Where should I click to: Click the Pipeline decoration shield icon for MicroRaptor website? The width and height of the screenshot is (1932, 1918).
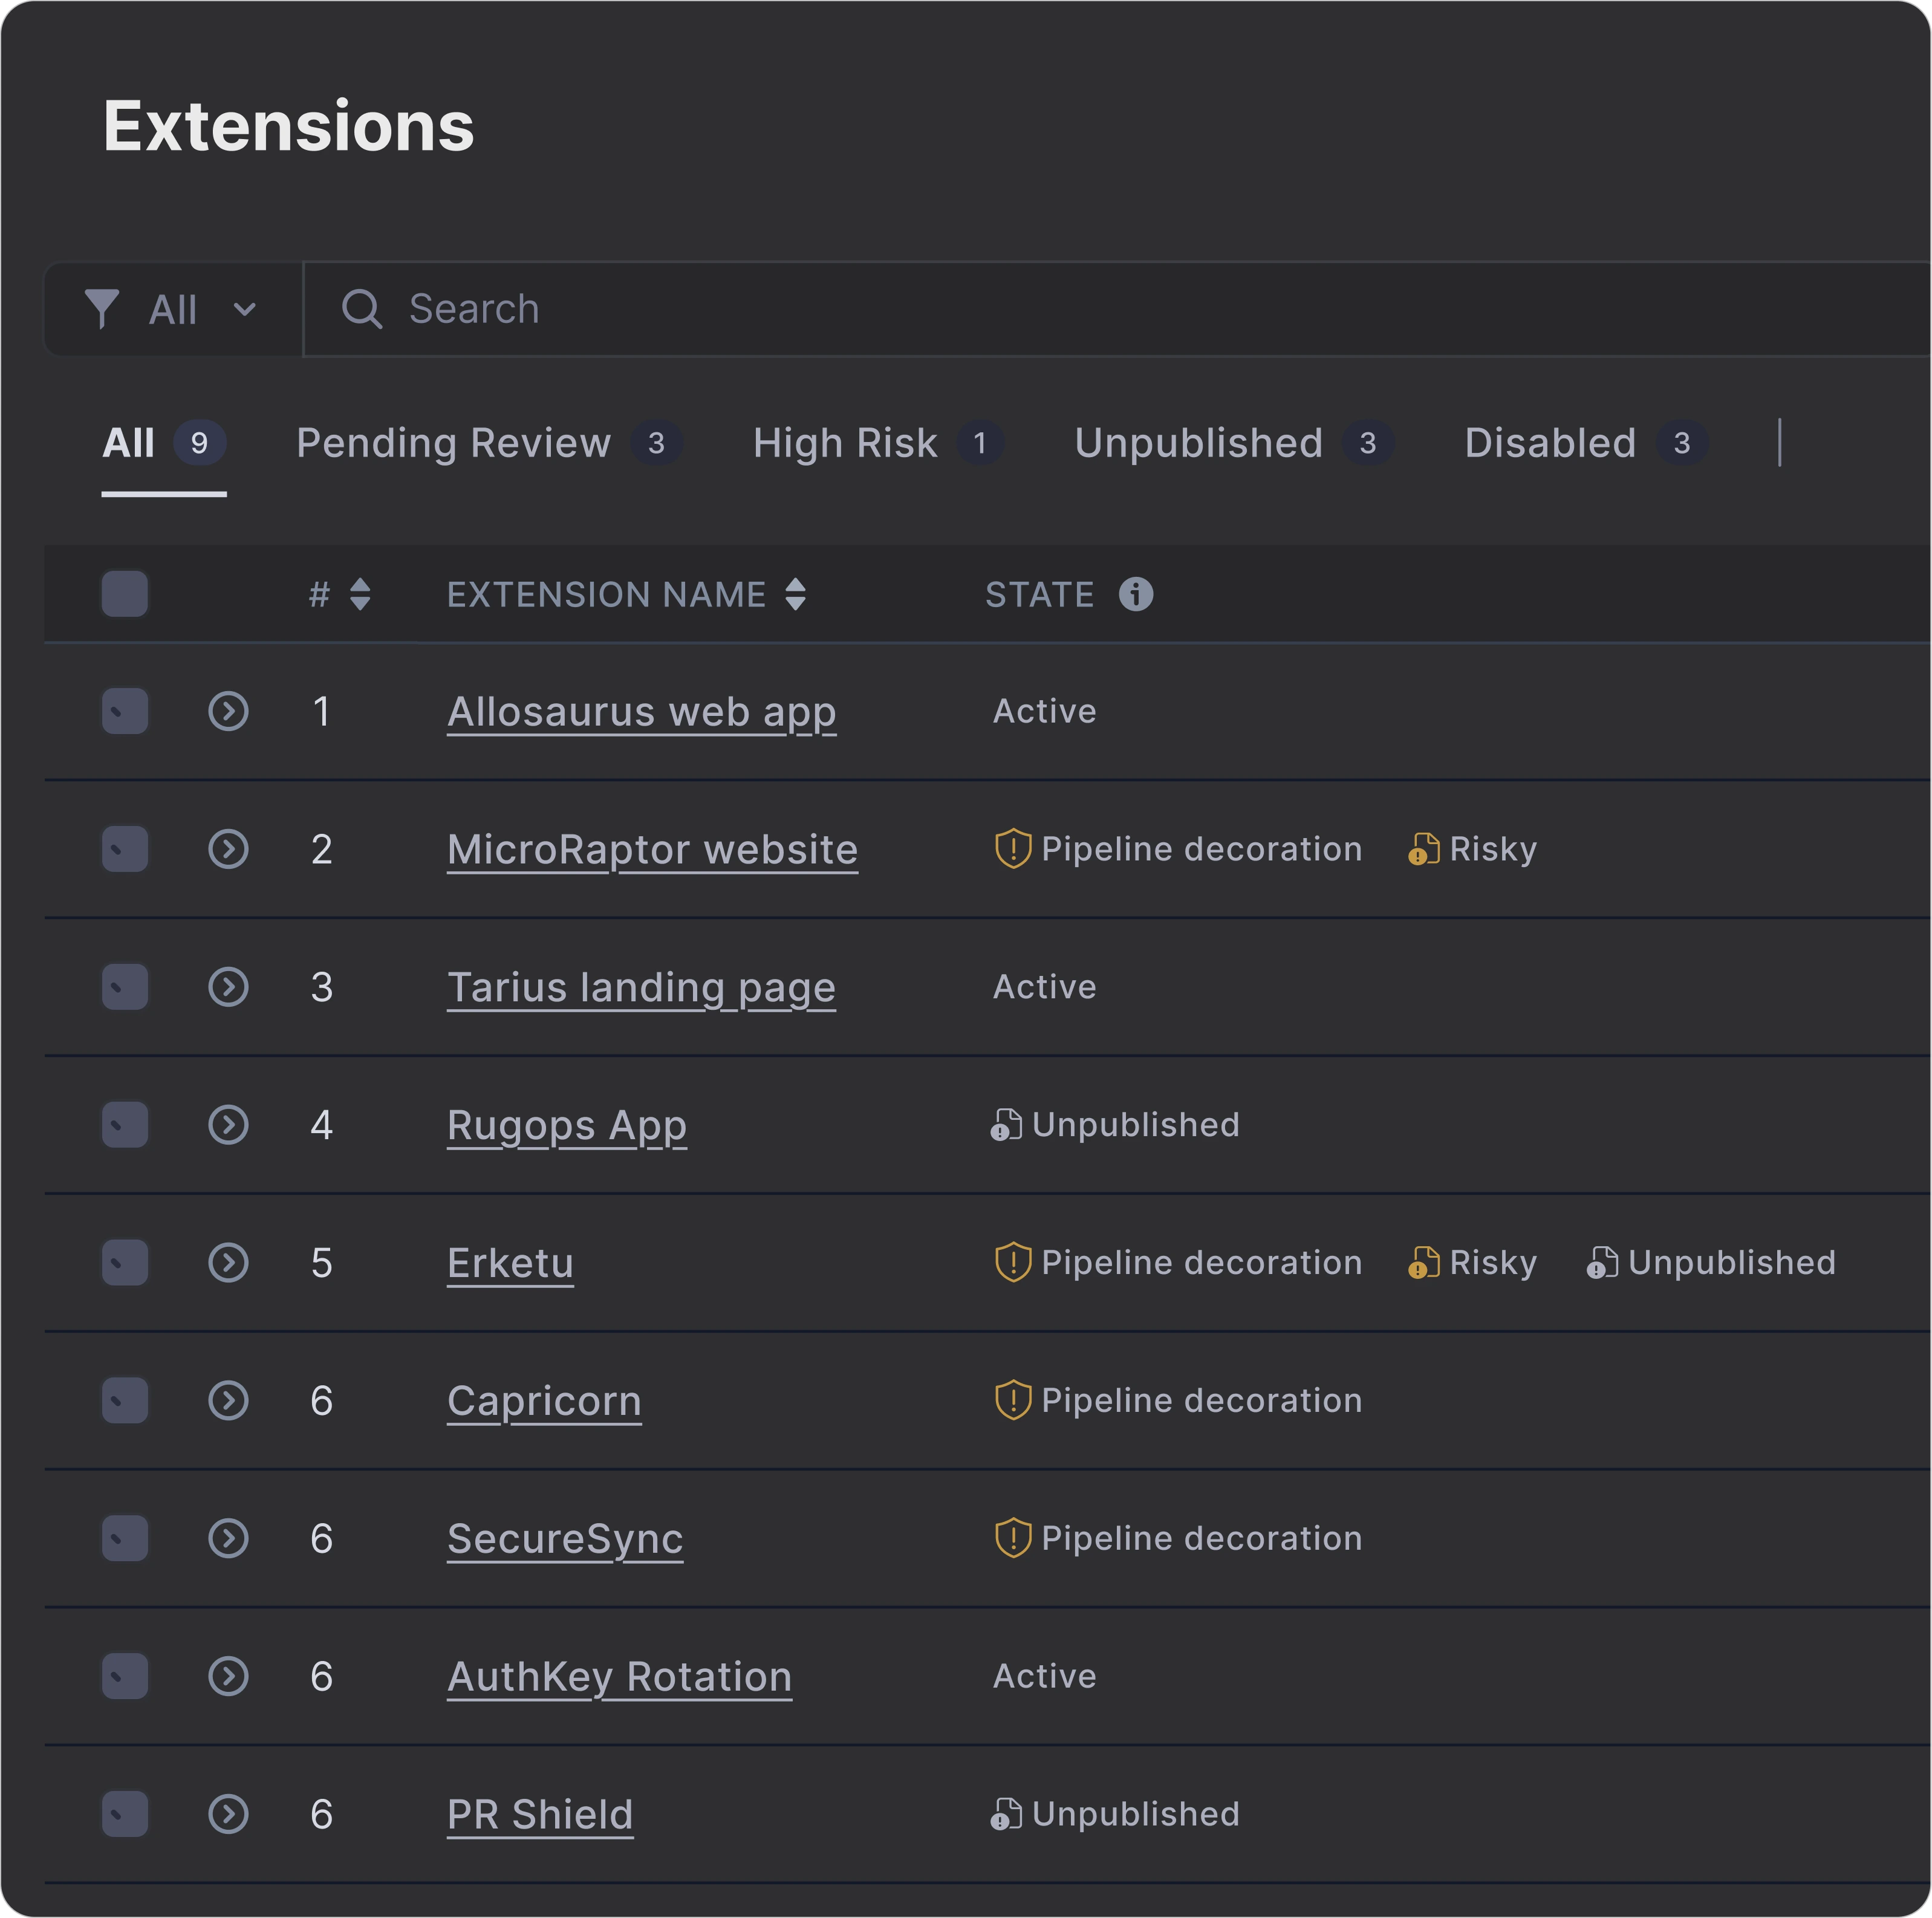[1012, 849]
